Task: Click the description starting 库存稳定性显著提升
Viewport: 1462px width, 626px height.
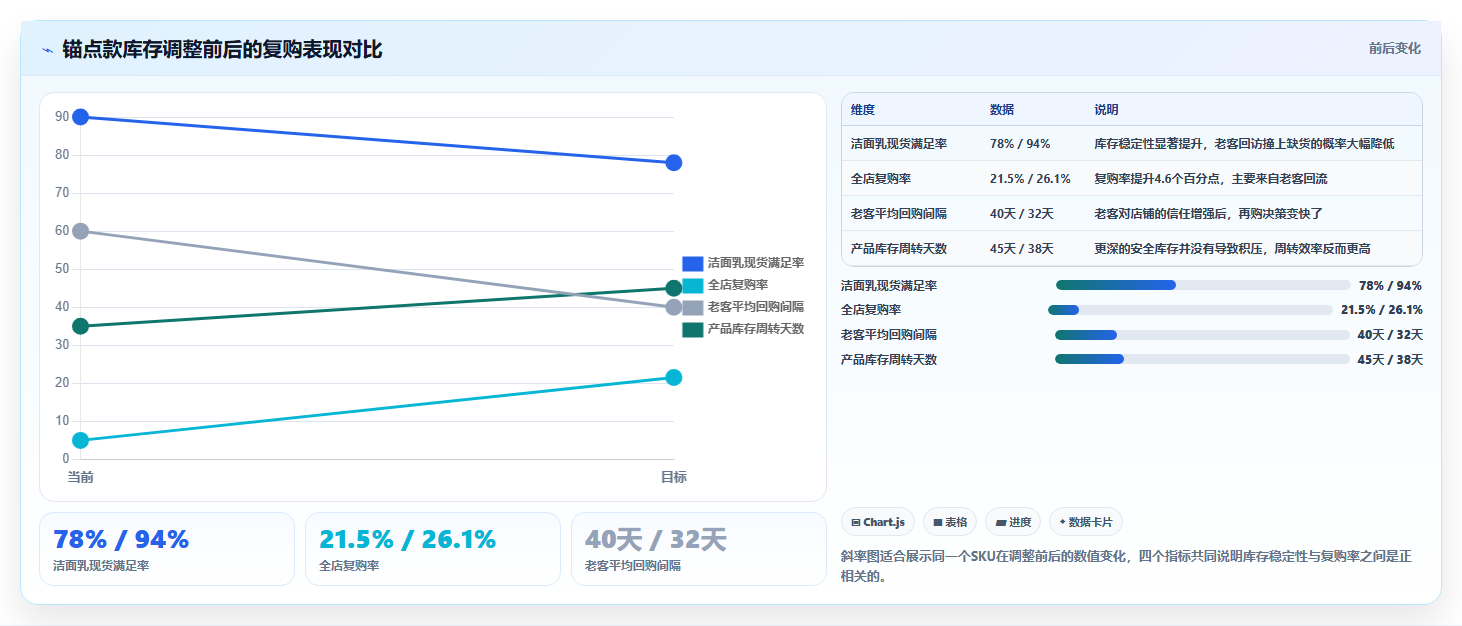Action: (x=1244, y=144)
